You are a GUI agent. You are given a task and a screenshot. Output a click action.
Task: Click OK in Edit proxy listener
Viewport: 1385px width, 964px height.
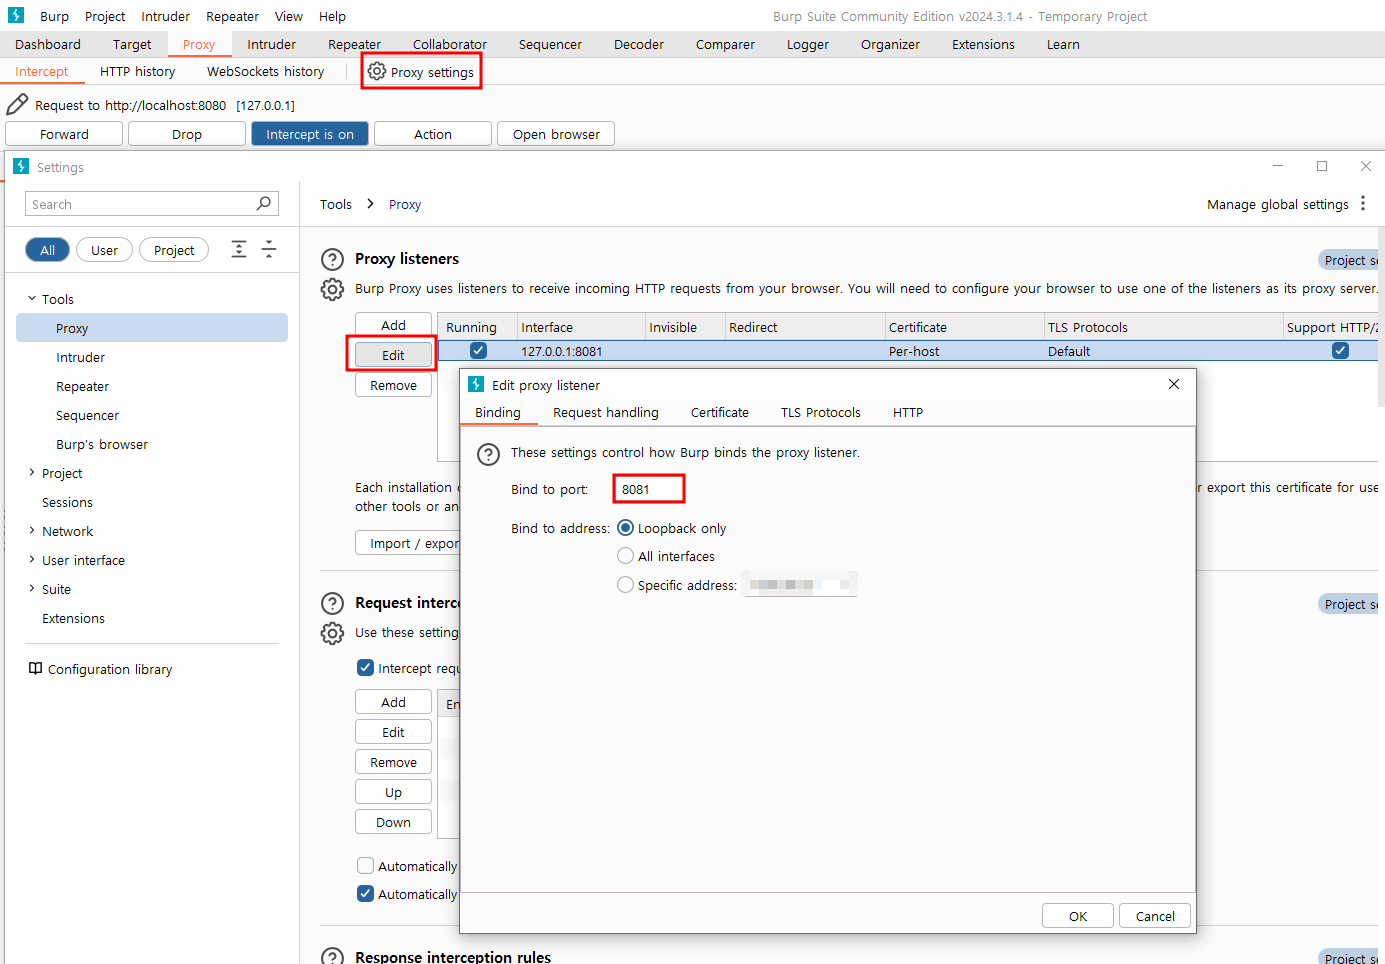click(1078, 916)
